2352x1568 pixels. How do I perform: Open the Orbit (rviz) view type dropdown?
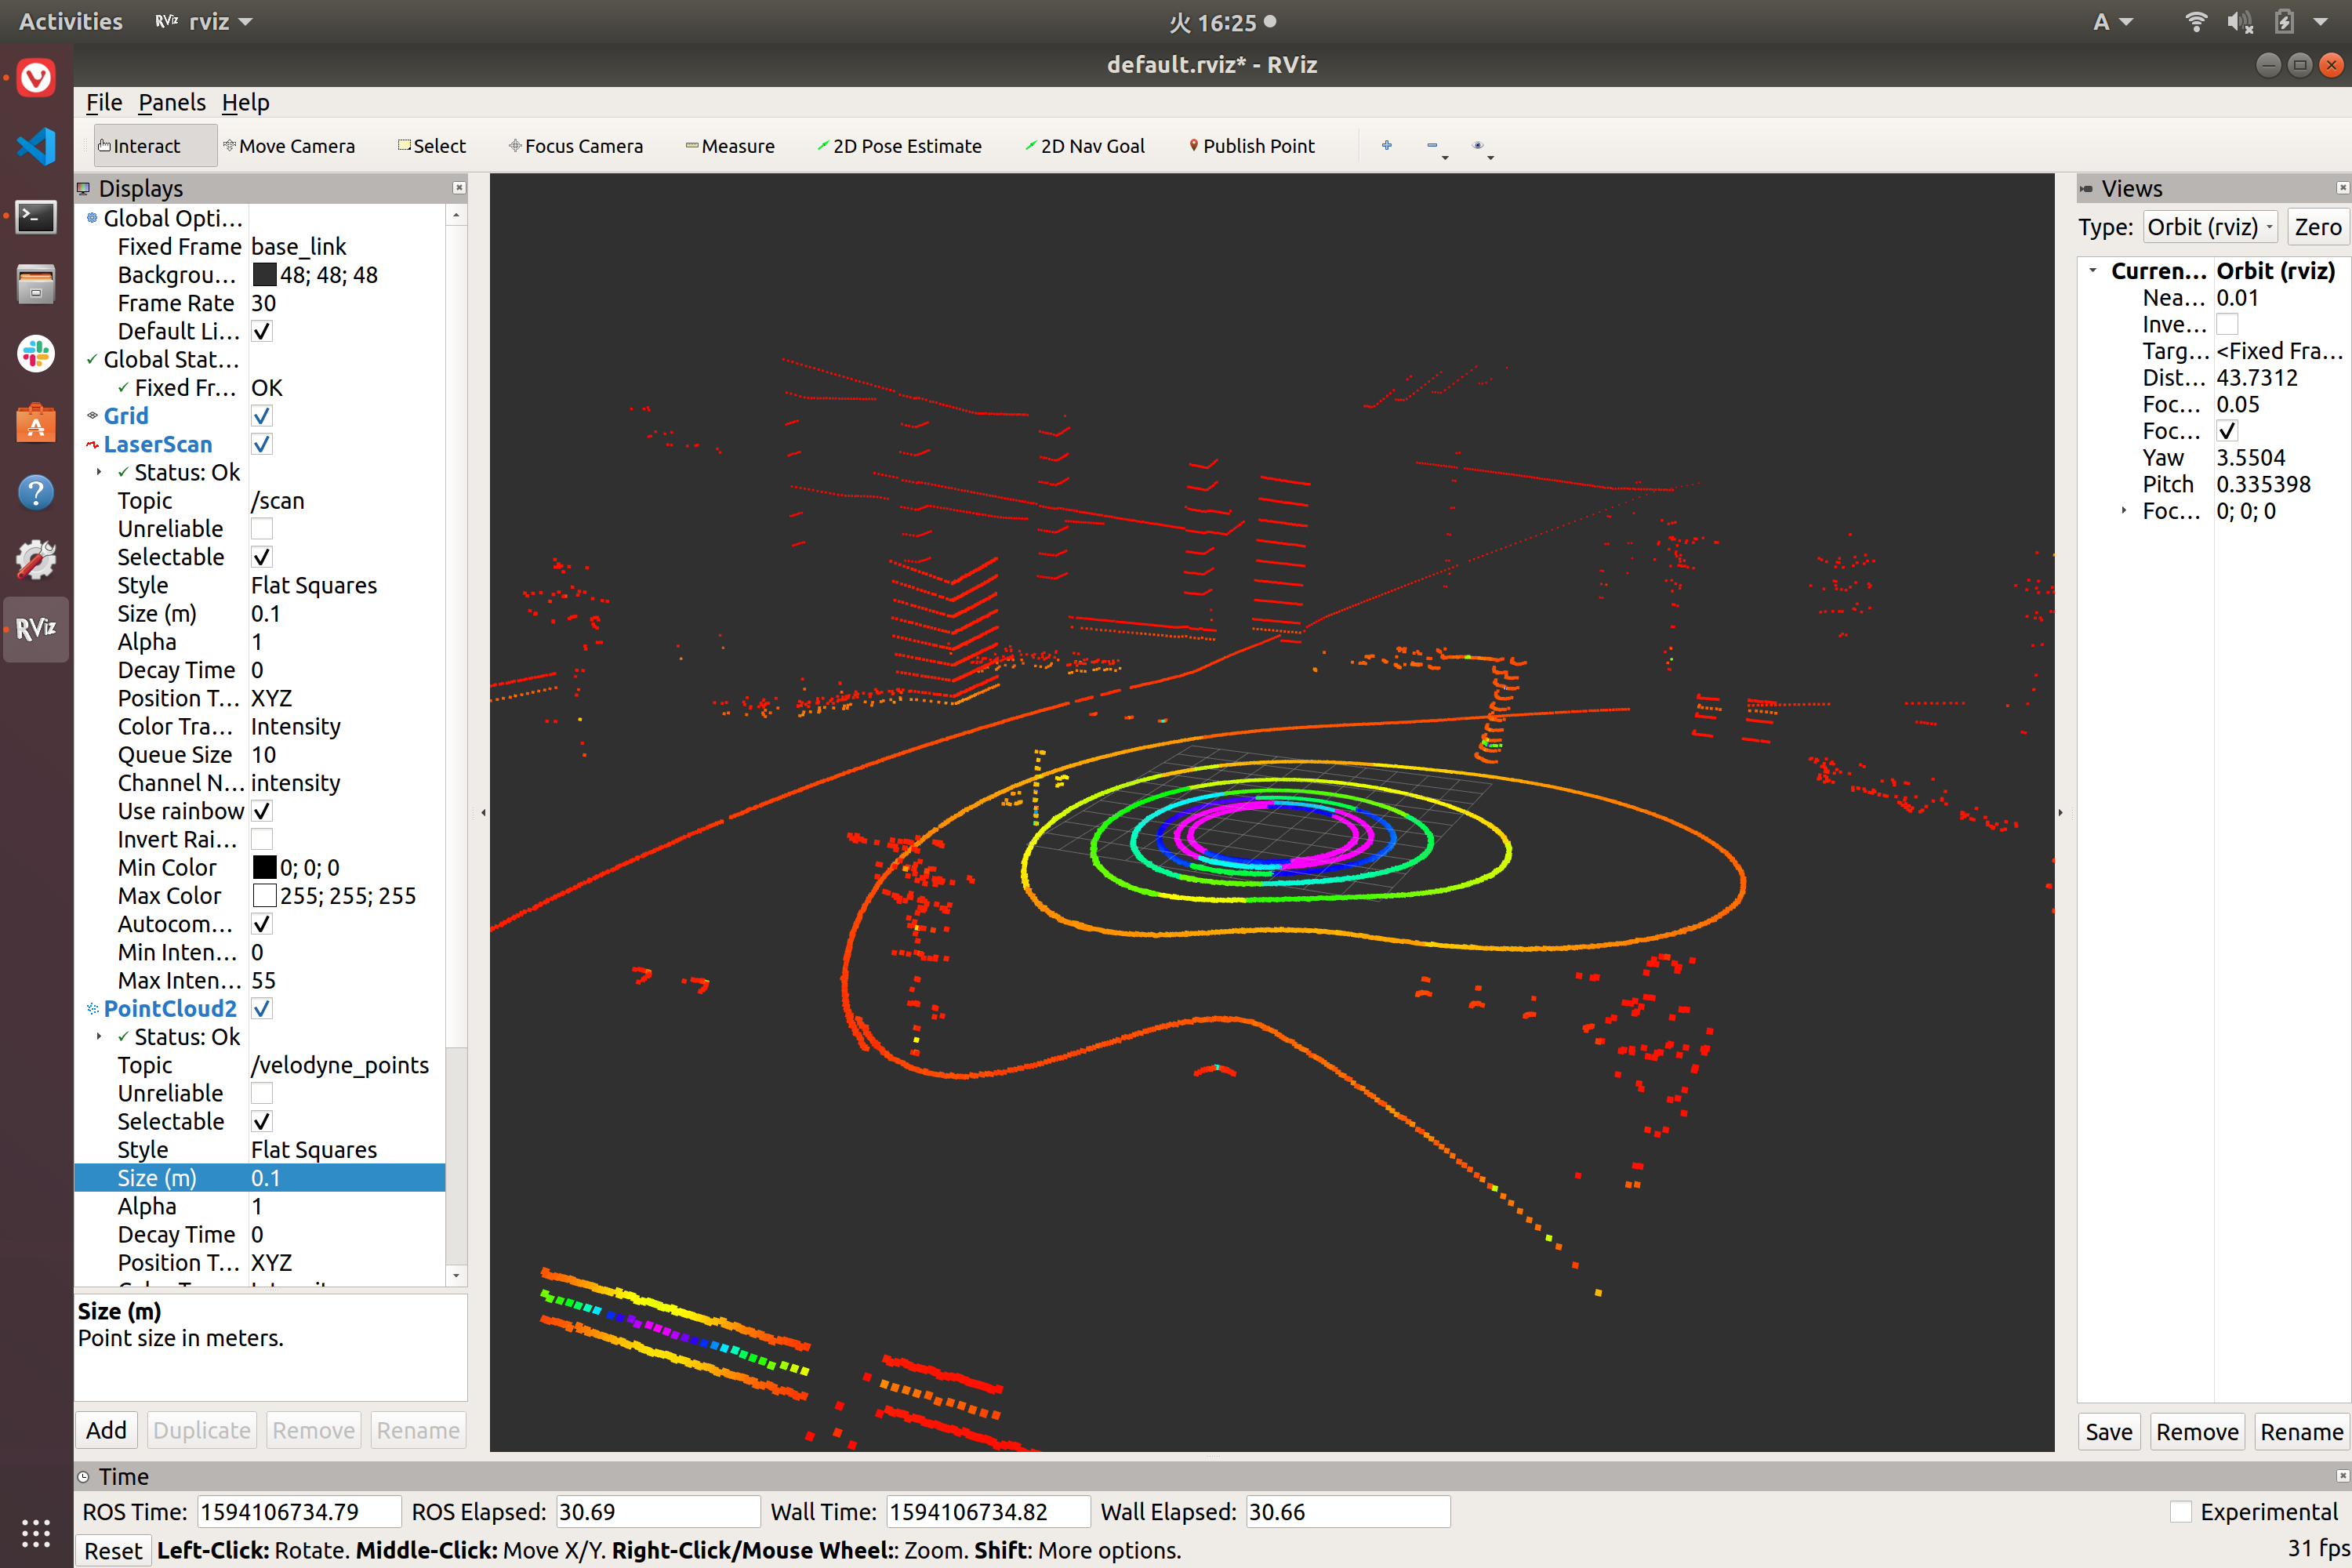point(2210,226)
